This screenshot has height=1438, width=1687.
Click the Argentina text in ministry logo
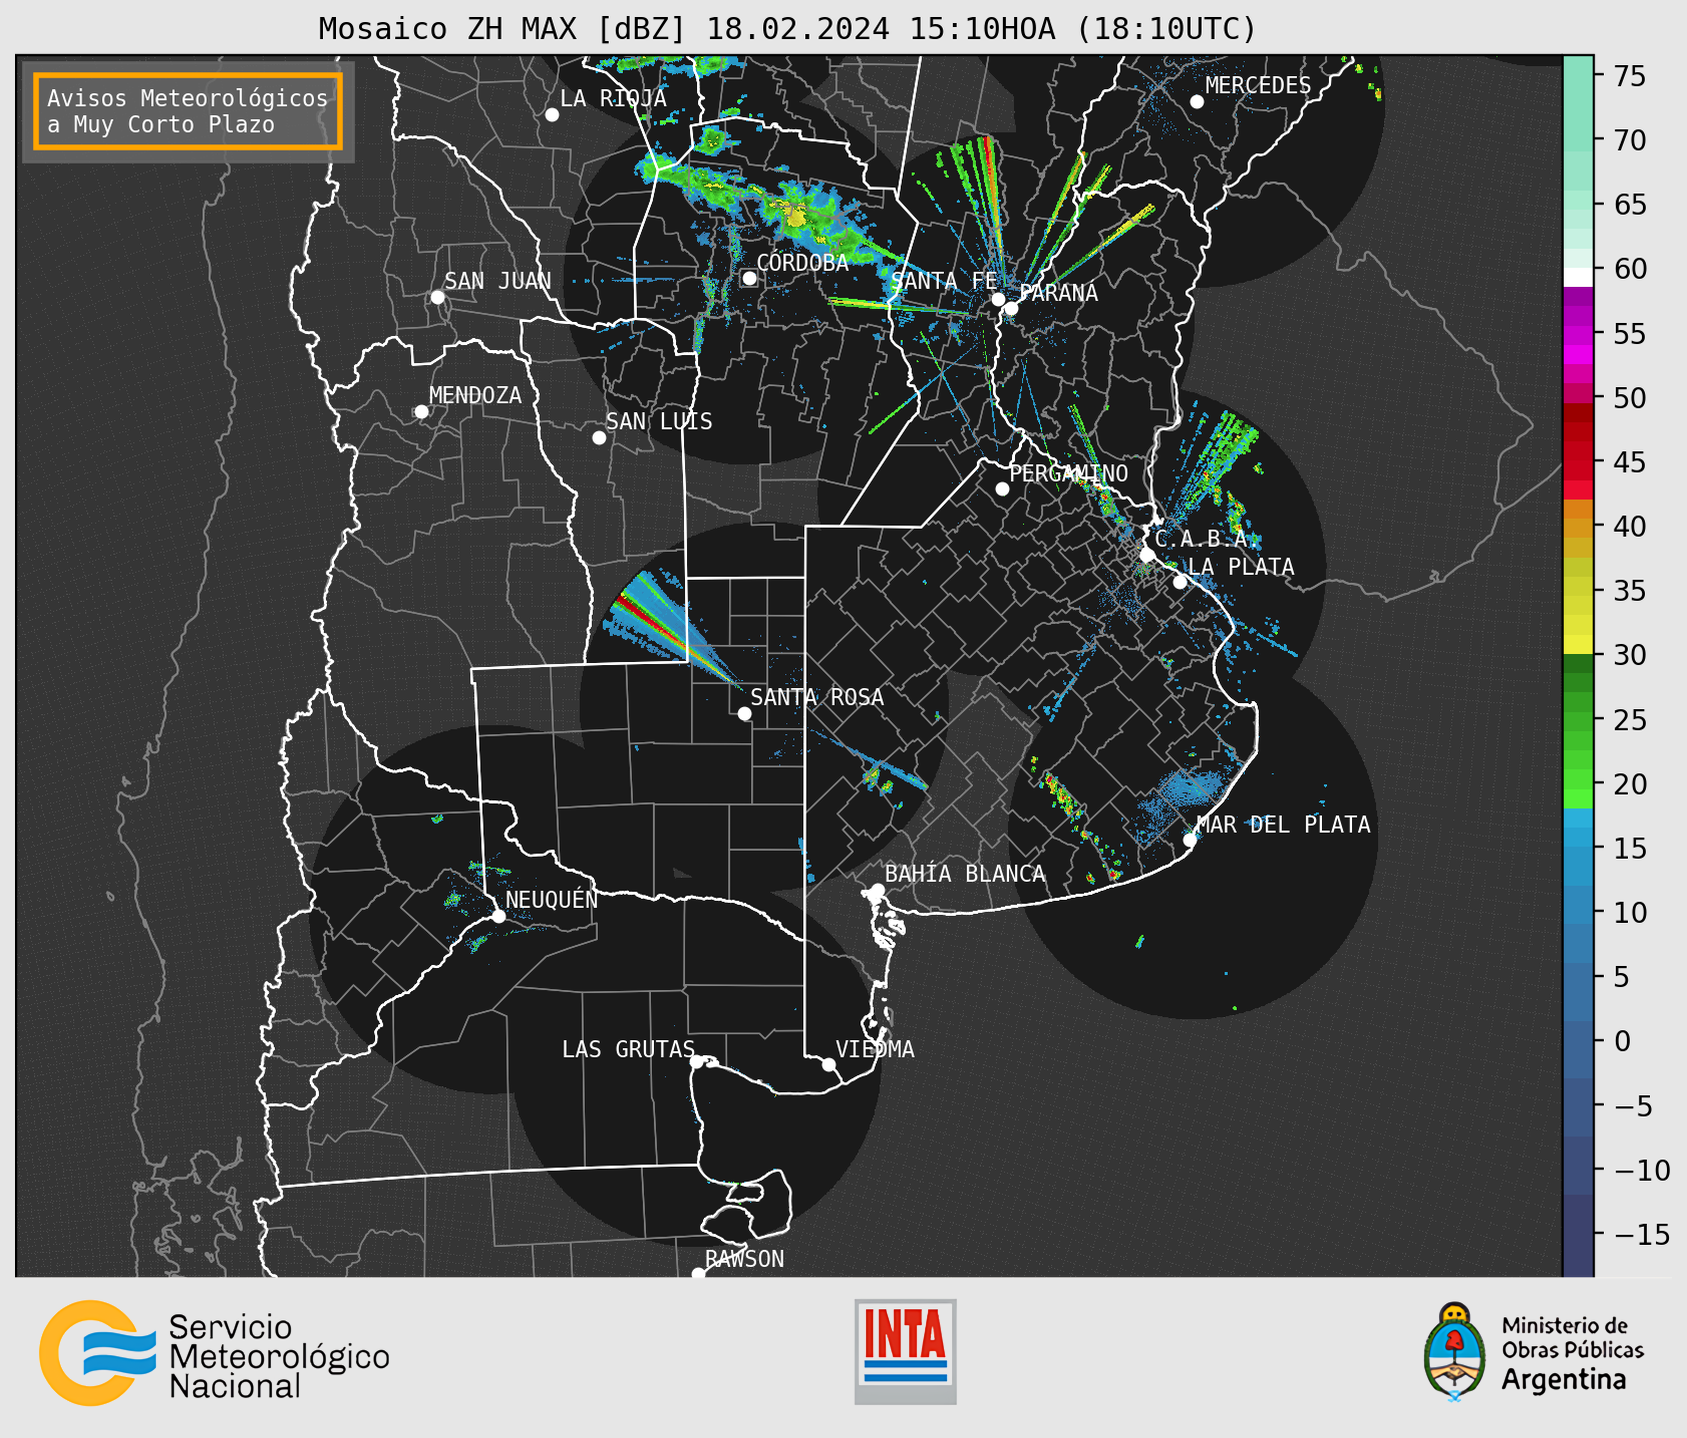pos(1564,1380)
